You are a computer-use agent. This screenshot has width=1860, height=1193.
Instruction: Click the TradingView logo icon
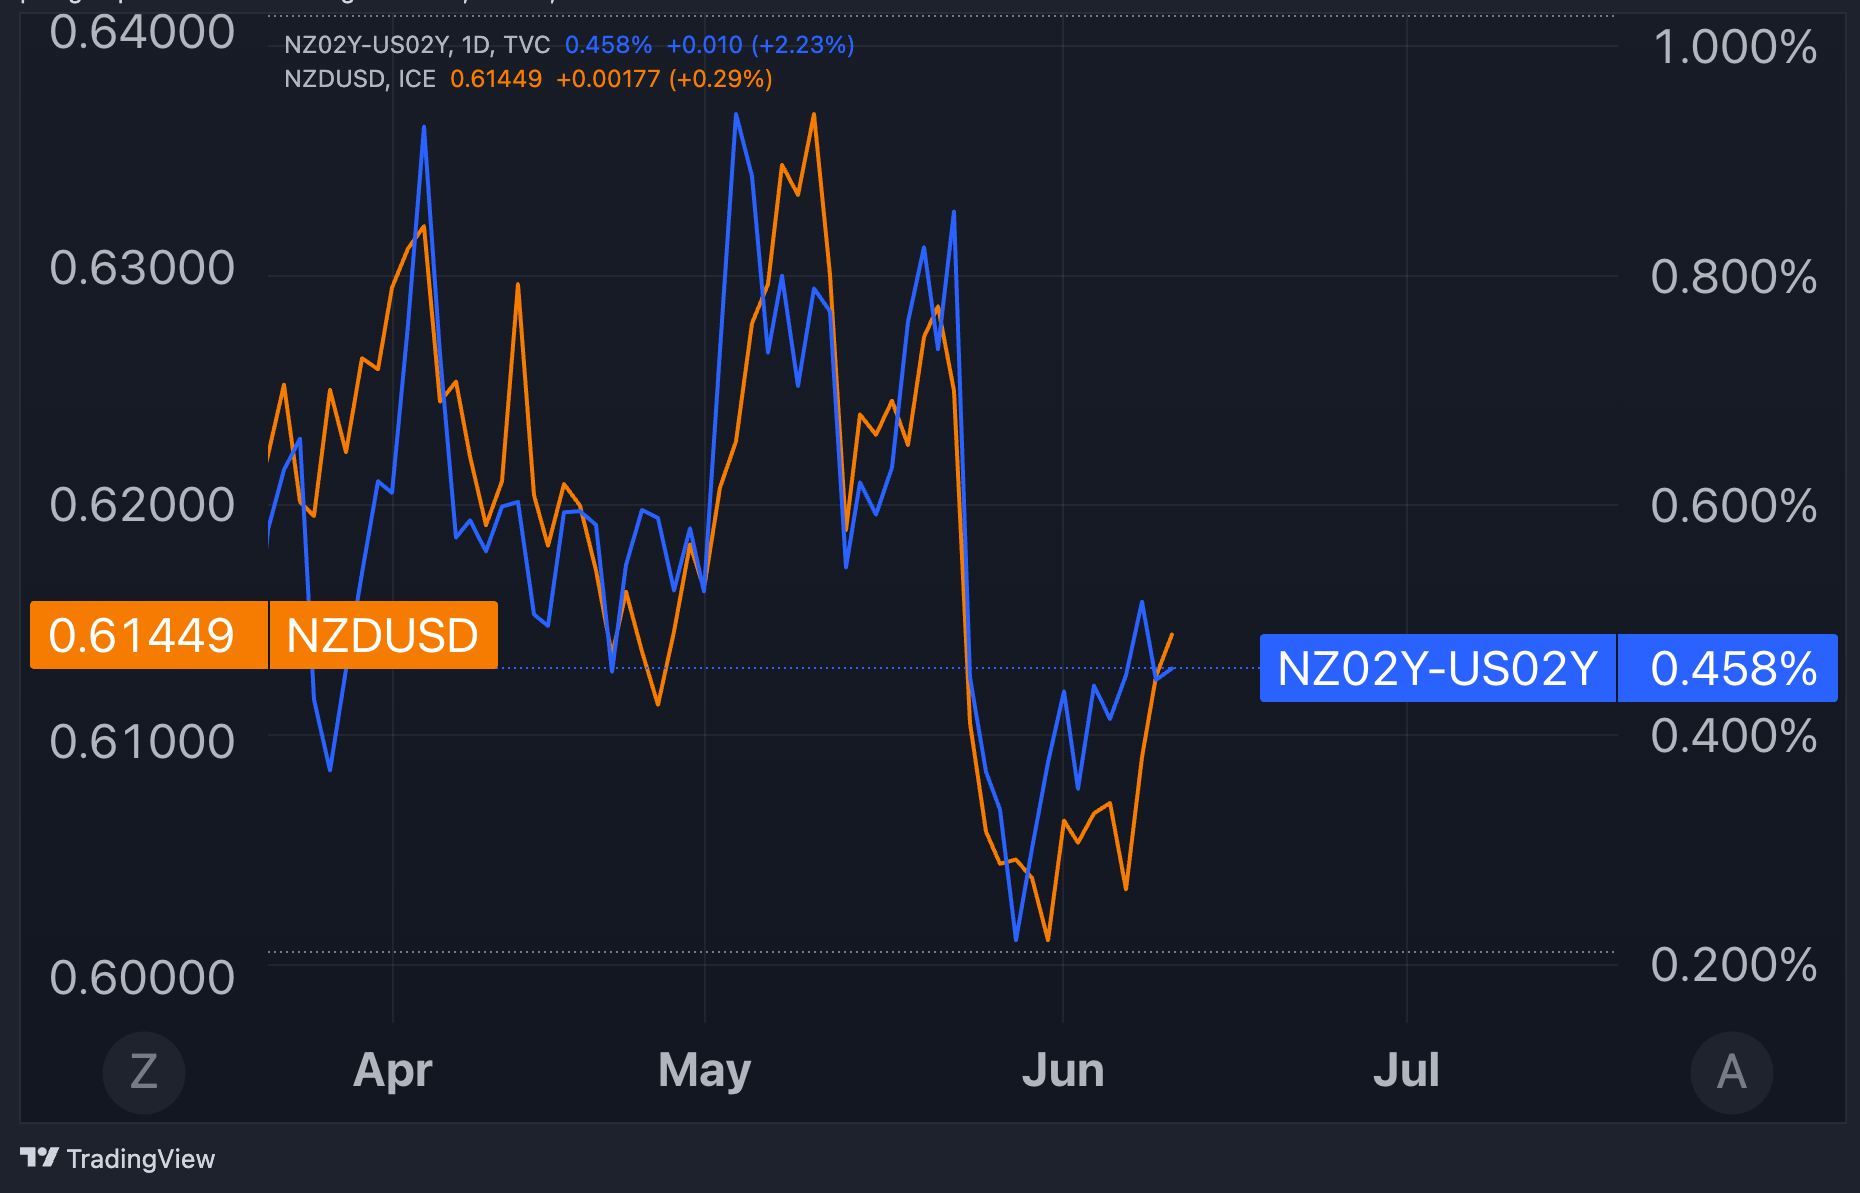click(x=39, y=1158)
